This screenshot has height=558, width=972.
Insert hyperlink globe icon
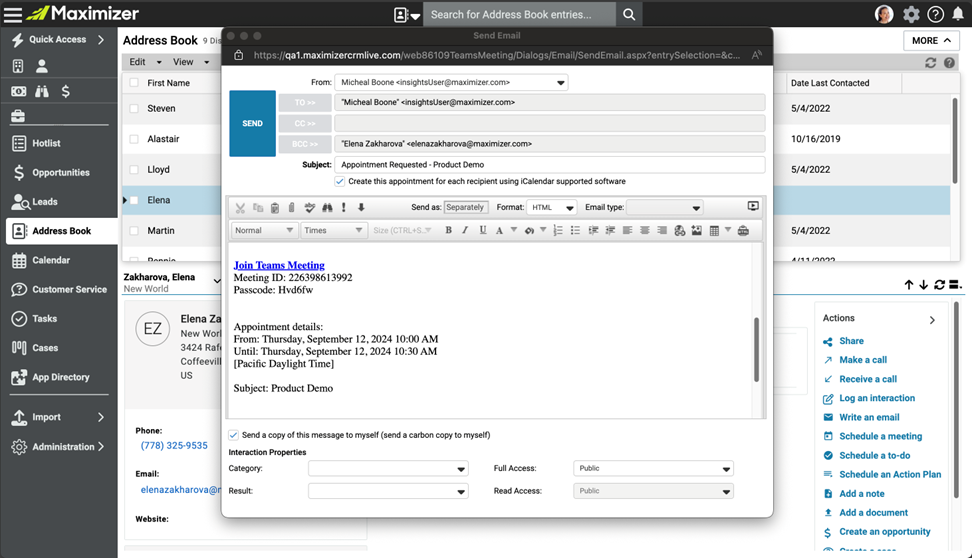[679, 230]
